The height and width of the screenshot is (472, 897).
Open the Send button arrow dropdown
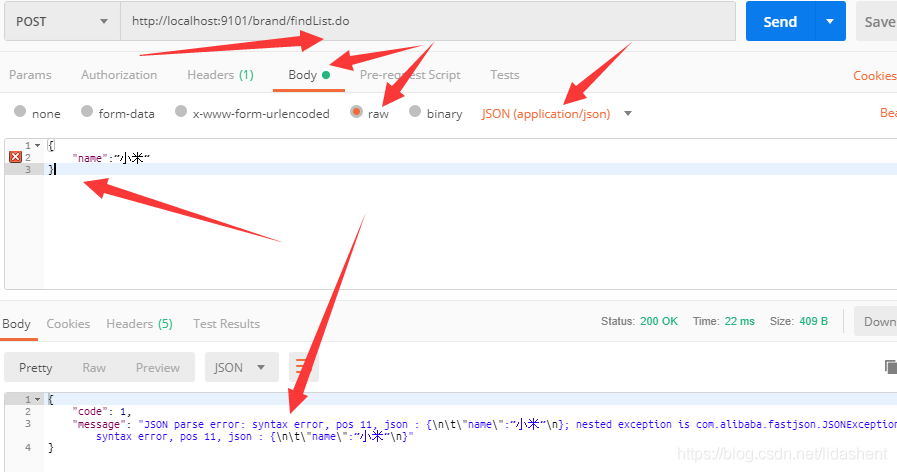click(x=830, y=21)
